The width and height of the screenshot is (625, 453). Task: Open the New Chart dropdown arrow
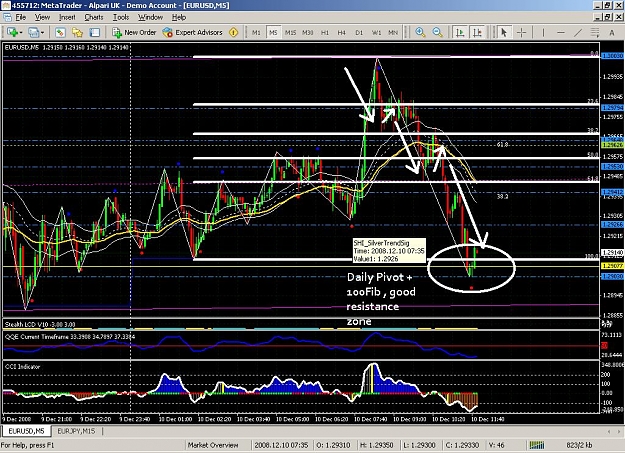[20, 33]
